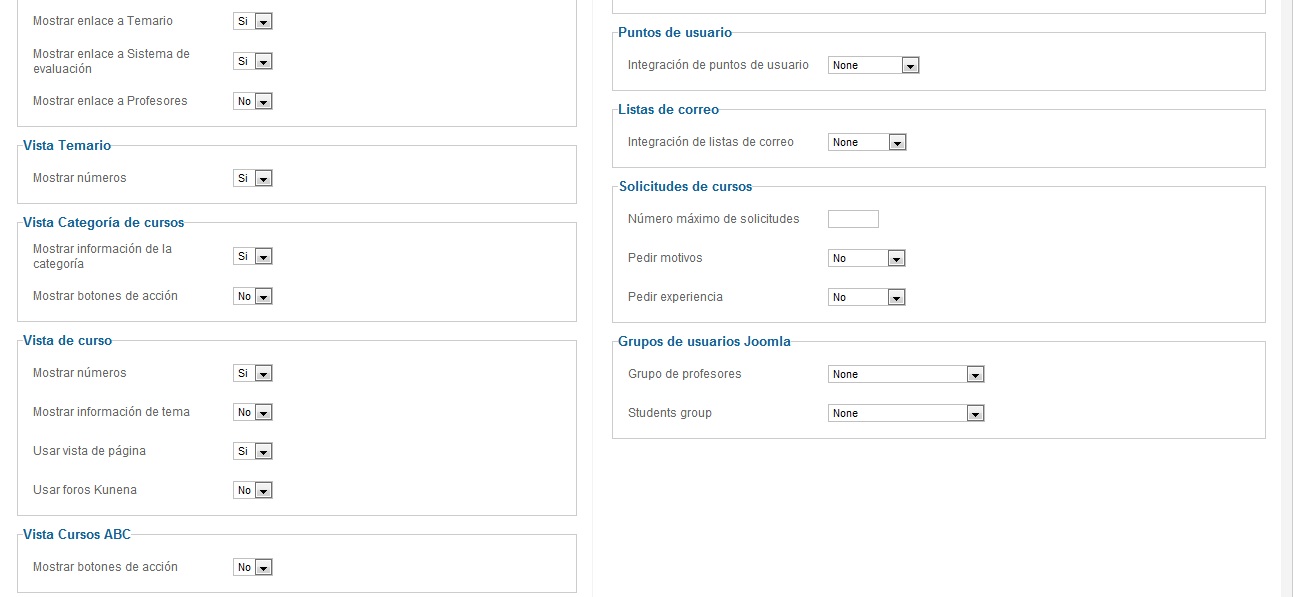Open the Grupo de profesores dropdown
Screen dimensions: 1299x597
pyautogui.click(x=906, y=374)
